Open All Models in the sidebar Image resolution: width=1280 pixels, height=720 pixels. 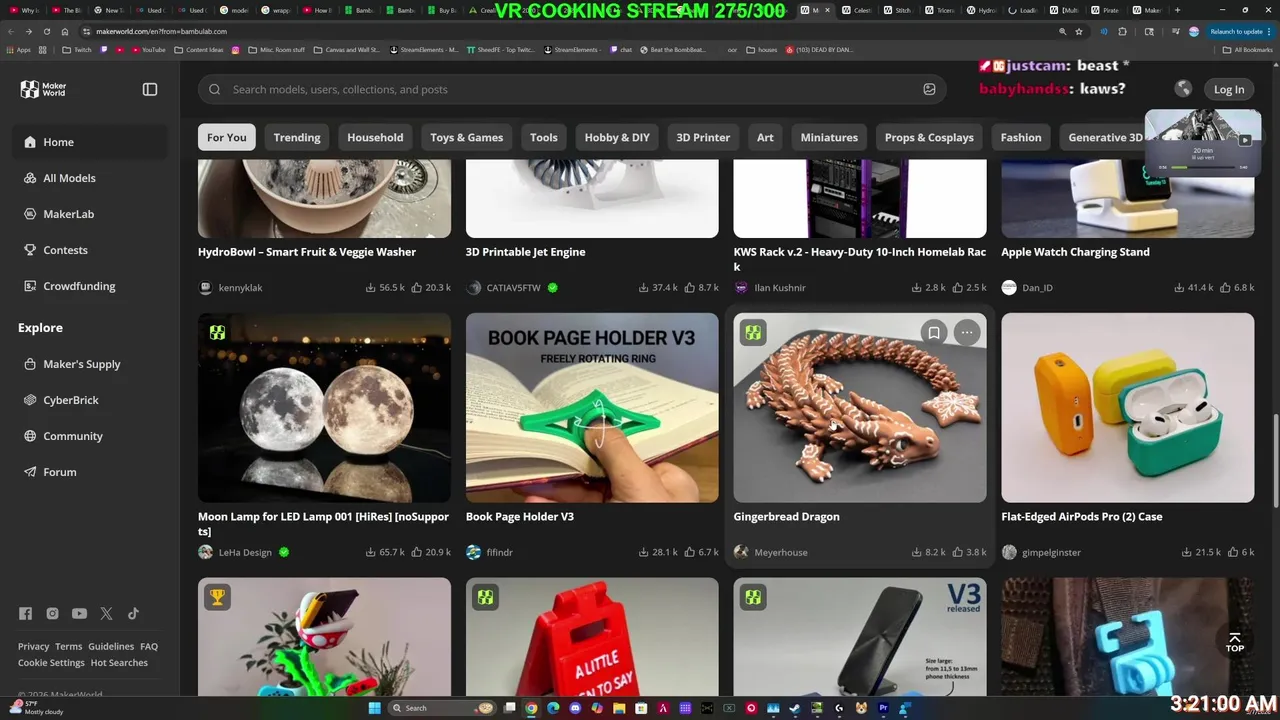[x=90, y=178]
